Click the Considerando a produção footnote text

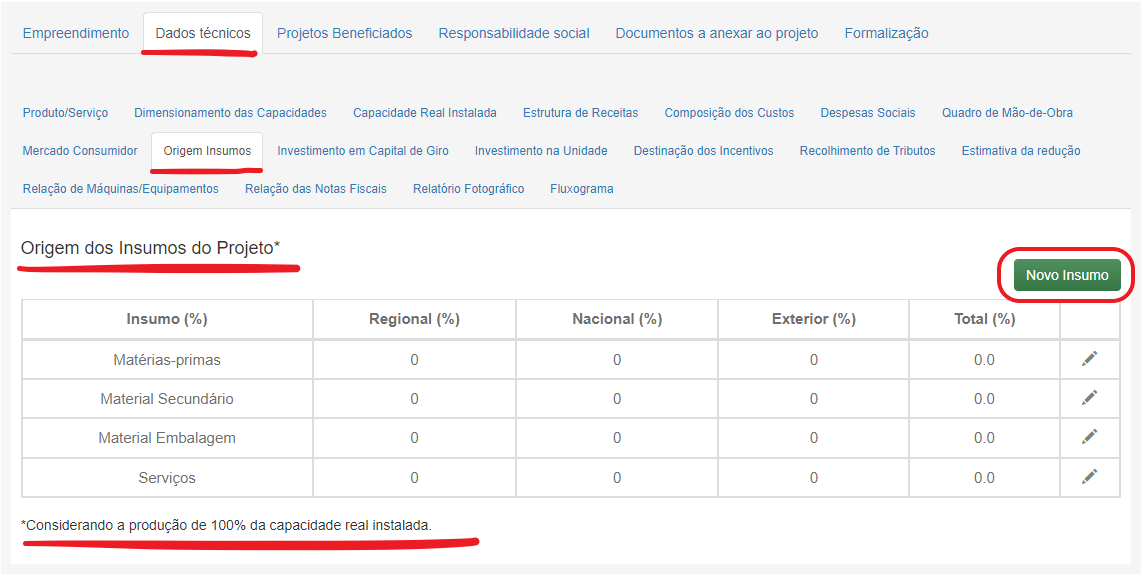[226, 525]
